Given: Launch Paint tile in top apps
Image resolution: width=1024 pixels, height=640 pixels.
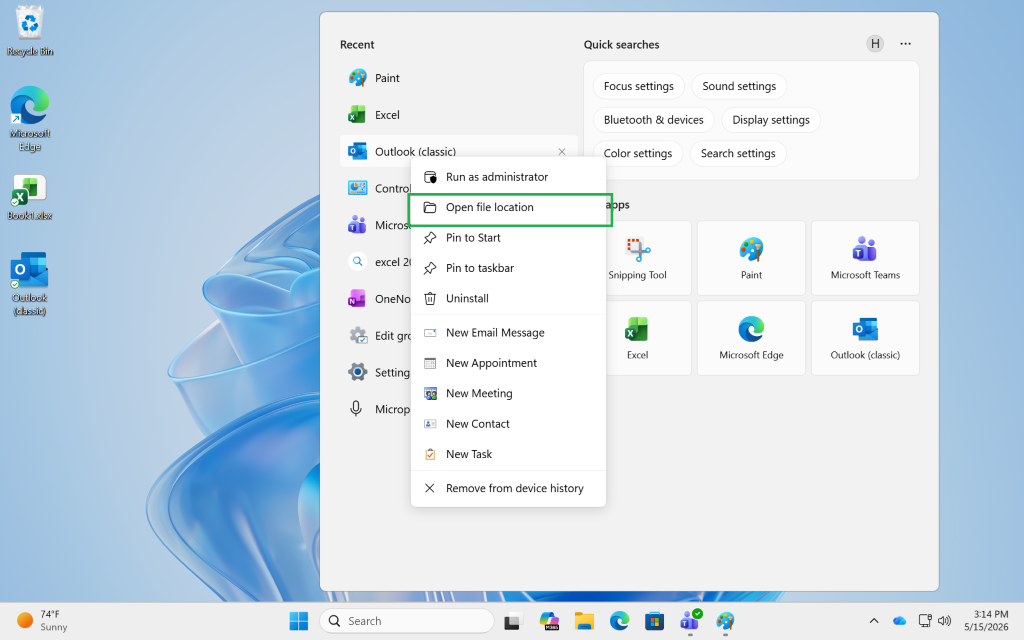Looking at the screenshot, I should (751, 258).
